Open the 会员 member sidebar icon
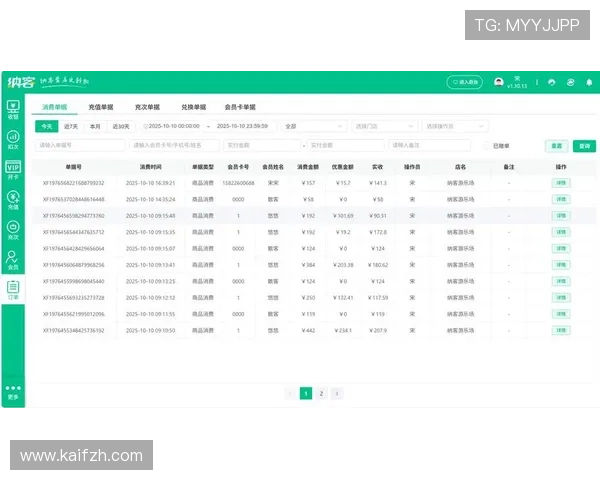The image size is (600, 480). pos(13,260)
